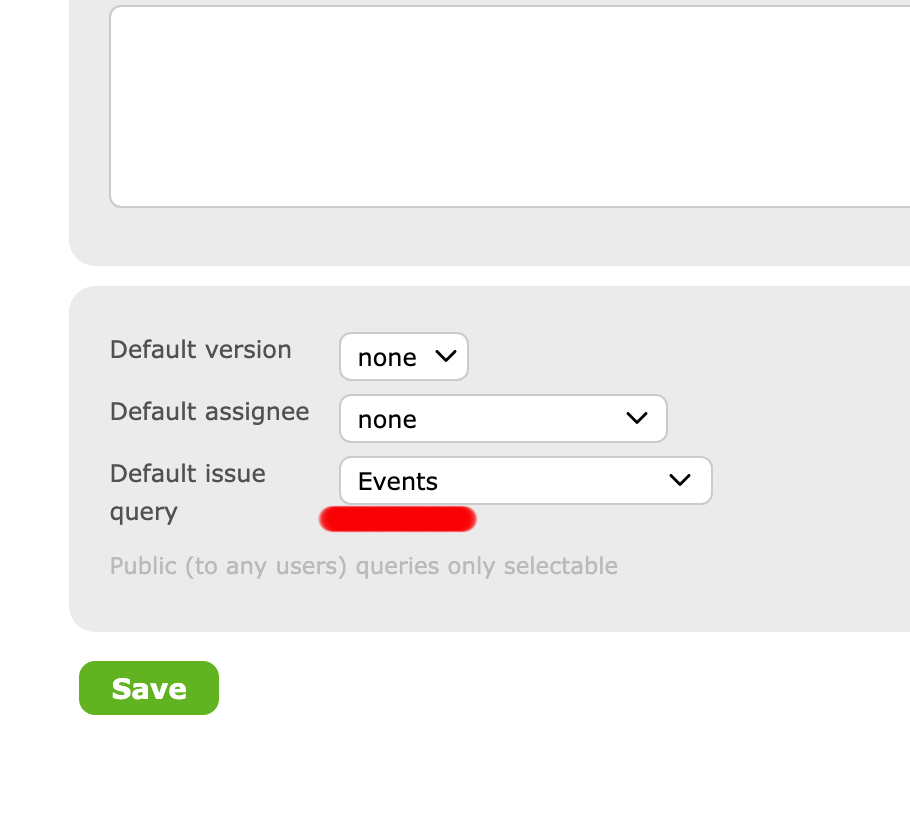This screenshot has width=910, height=836.
Task: Click the Default issue query label
Action: click(187, 492)
